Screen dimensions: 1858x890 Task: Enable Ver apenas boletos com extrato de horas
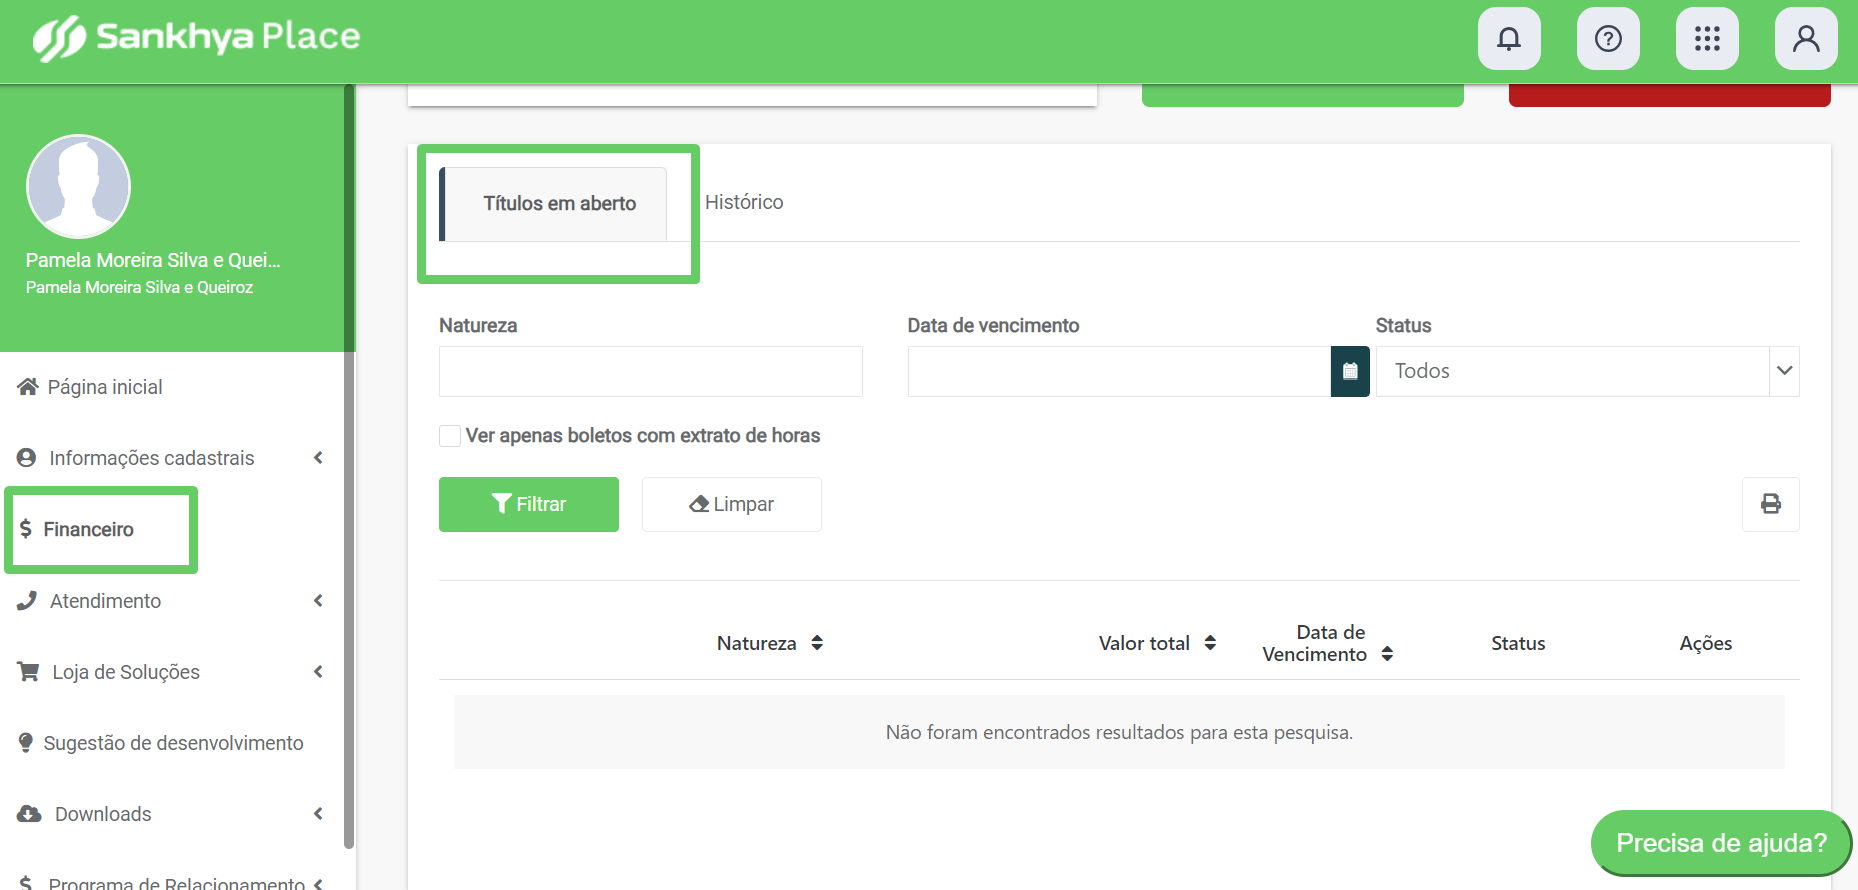(x=450, y=436)
